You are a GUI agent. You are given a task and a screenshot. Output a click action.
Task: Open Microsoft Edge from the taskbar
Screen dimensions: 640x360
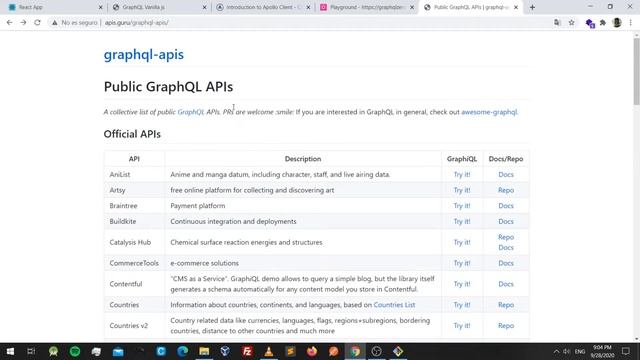(182, 351)
